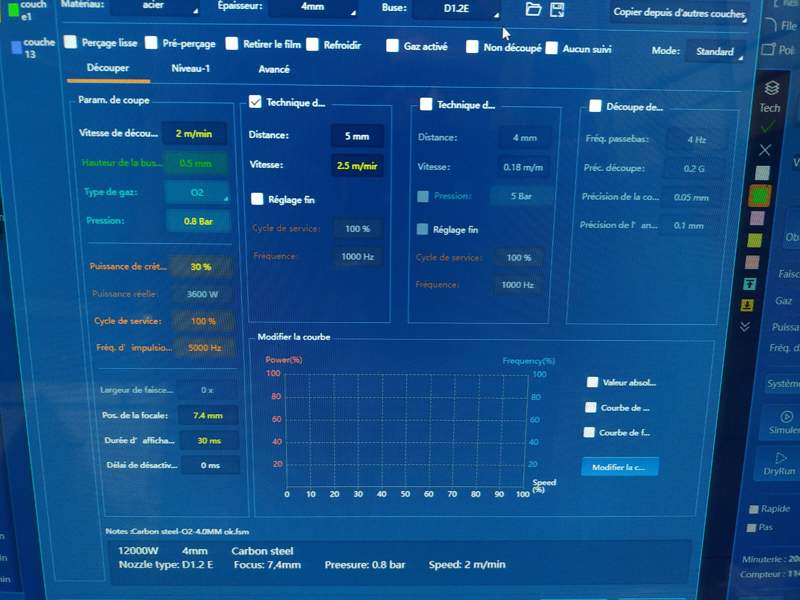Open the Matériau dropdown showing acier
800x600 pixels.
153,8
